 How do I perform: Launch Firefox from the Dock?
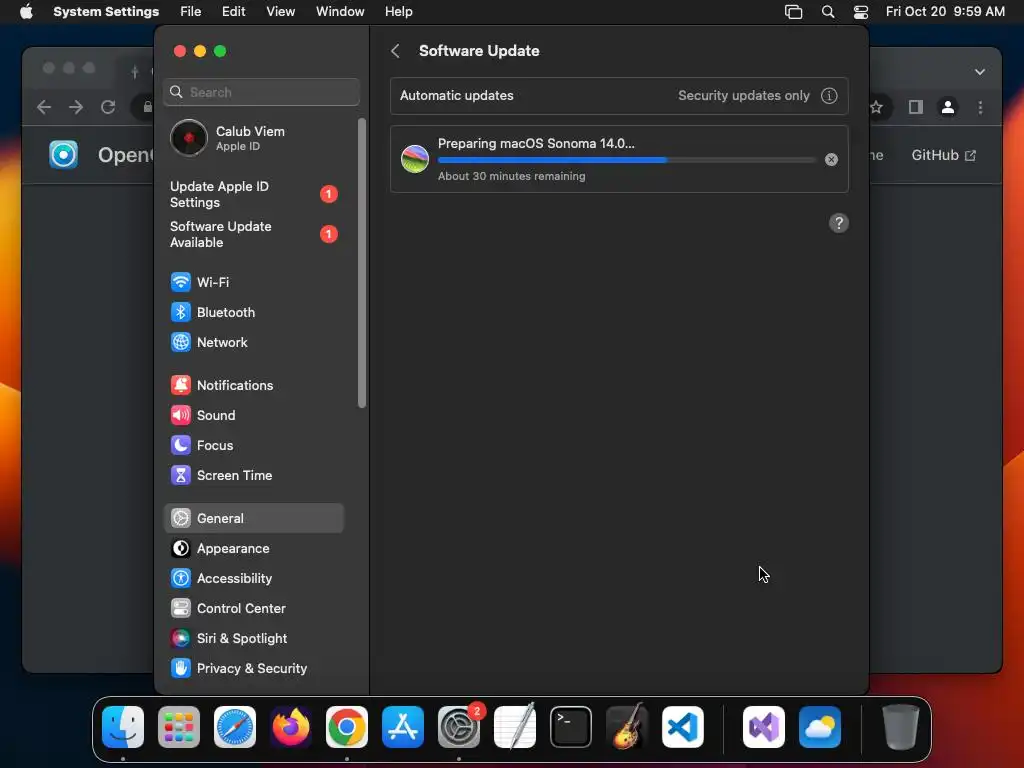(291, 727)
